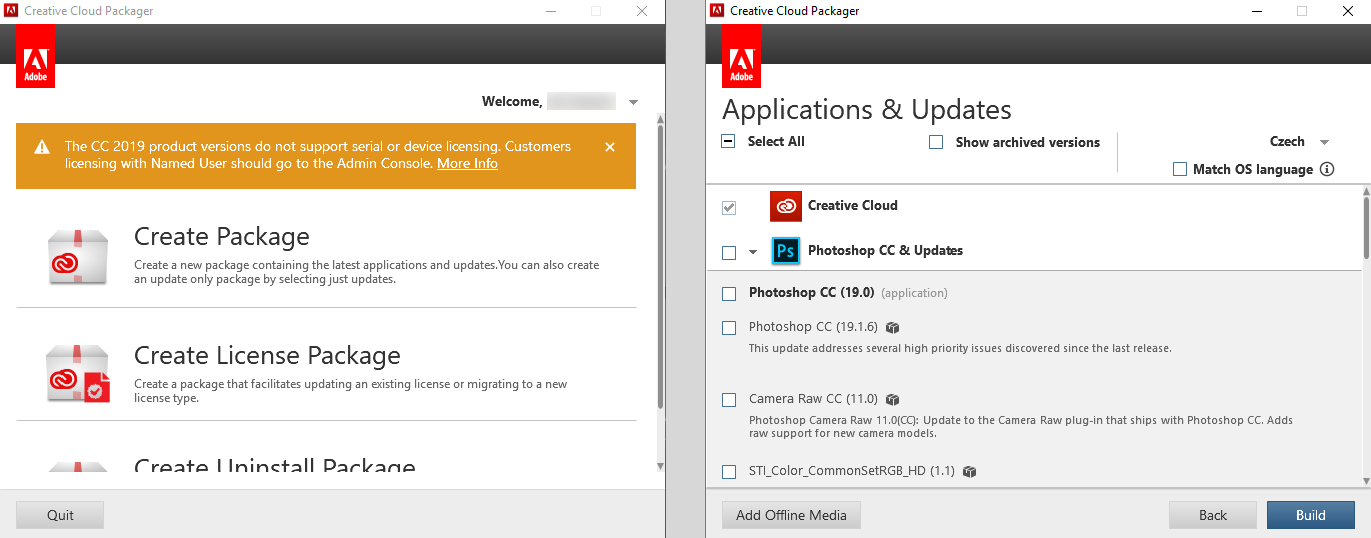
Task: Go back with the Back button
Action: click(x=1212, y=515)
